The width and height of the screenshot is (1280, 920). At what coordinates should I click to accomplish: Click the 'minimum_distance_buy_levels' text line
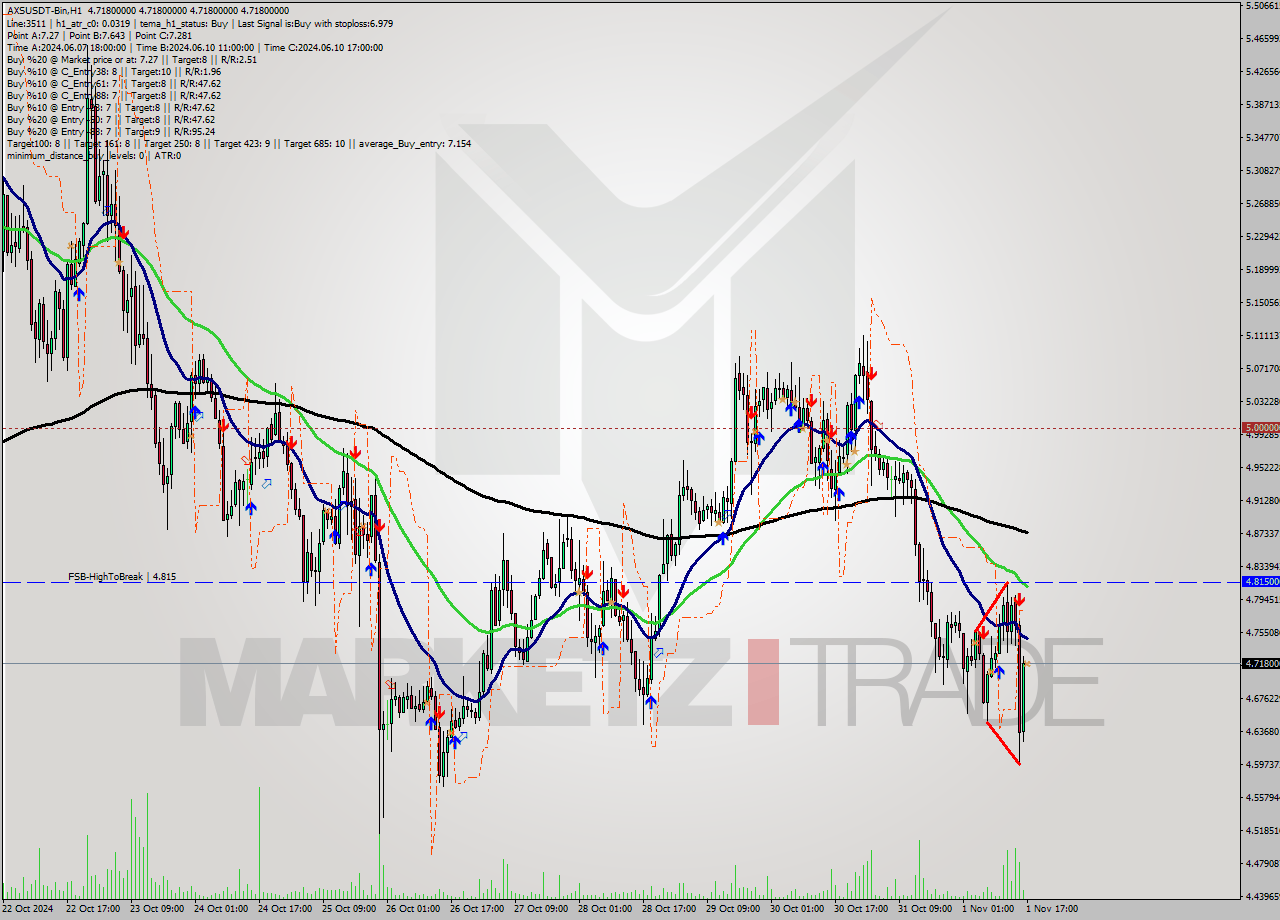(x=93, y=155)
